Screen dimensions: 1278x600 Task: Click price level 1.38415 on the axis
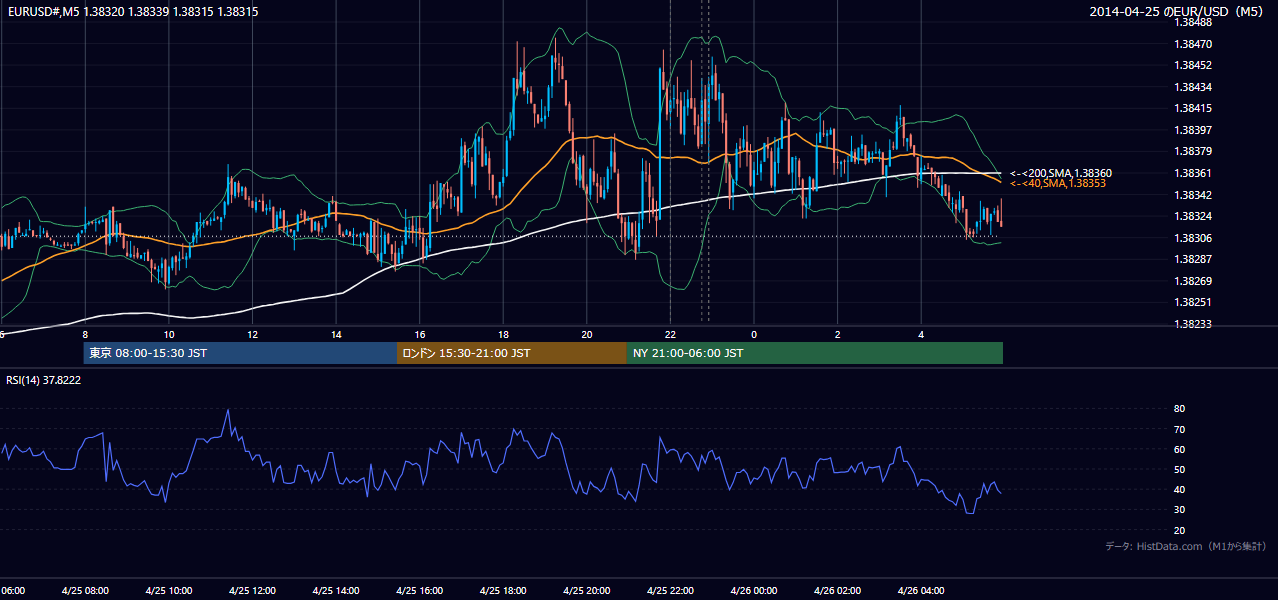tap(1194, 108)
